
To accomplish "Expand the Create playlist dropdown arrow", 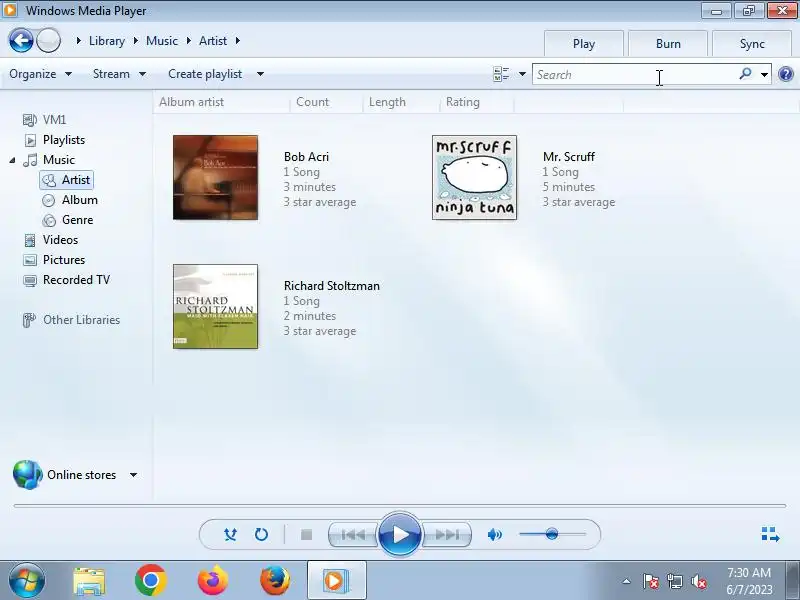I will [x=260, y=74].
